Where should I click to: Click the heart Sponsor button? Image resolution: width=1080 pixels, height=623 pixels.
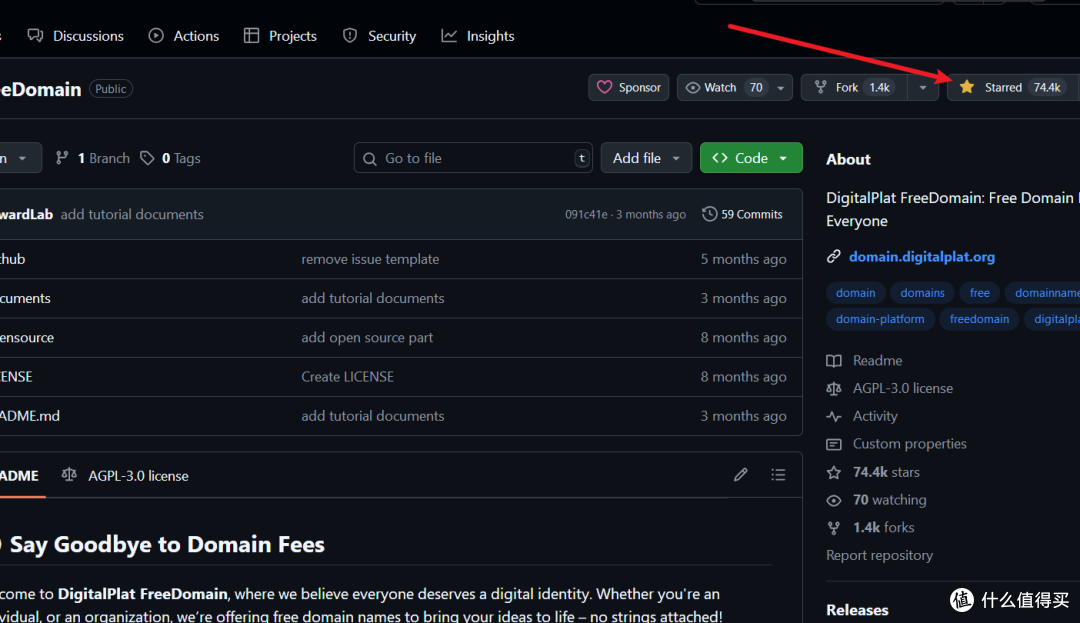click(x=629, y=88)
